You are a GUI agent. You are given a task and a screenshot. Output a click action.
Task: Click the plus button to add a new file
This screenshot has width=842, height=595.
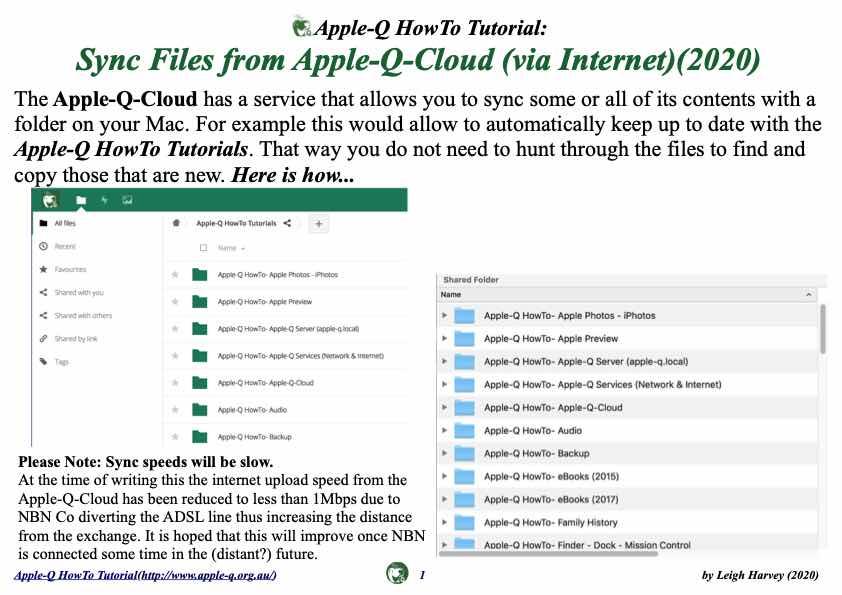(318, 224)
